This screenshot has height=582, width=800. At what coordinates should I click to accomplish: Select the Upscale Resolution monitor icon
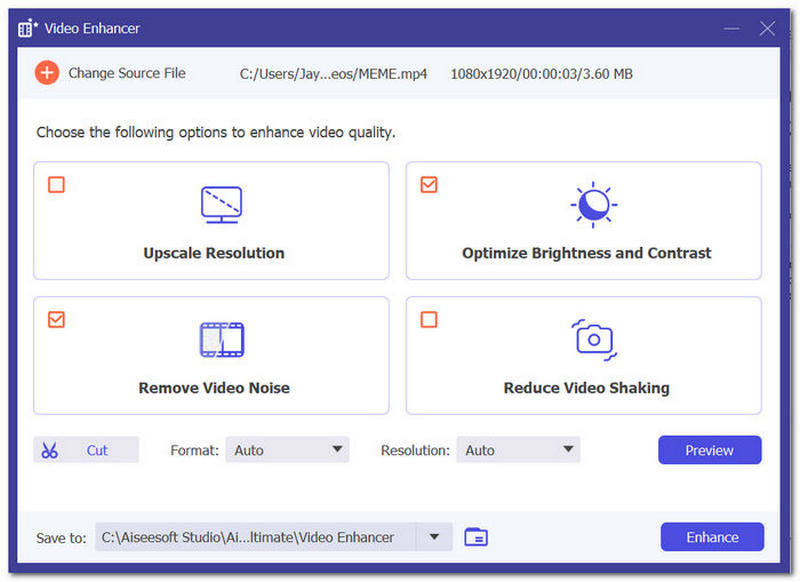[221, 204]
